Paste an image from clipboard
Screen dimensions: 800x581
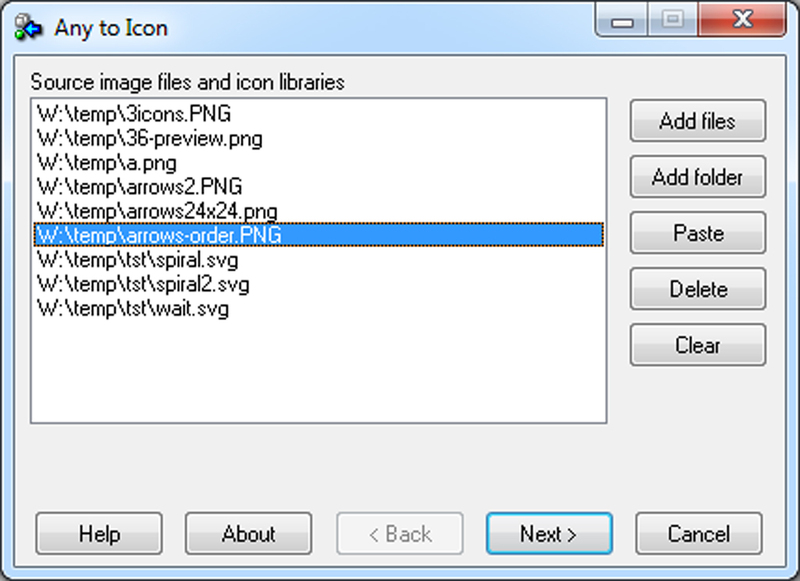697,233
